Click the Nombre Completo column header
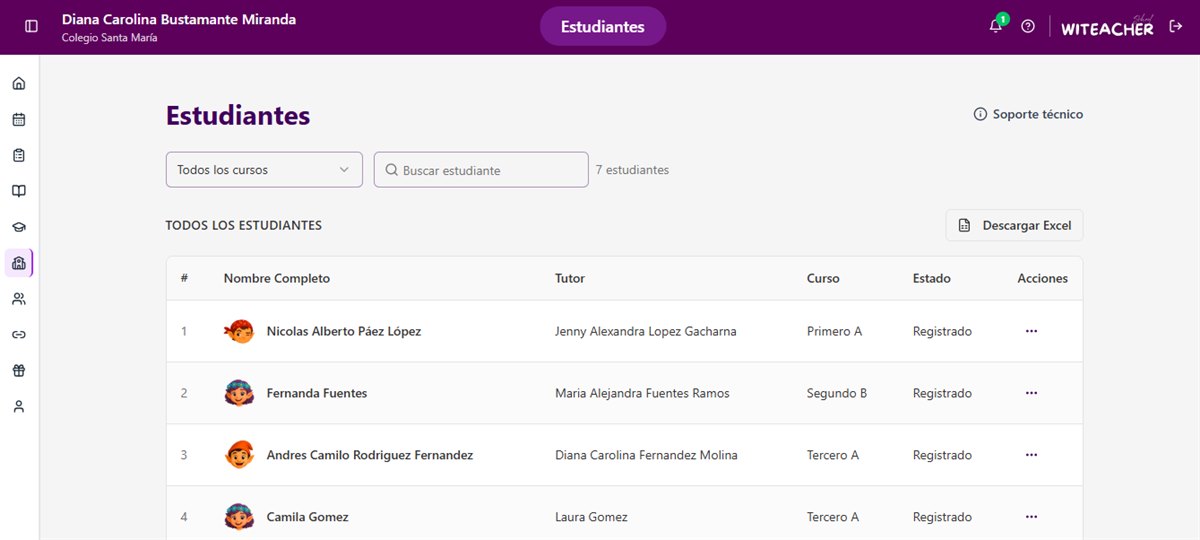Viewport: 1200px width, 540px height. [277, 278]
